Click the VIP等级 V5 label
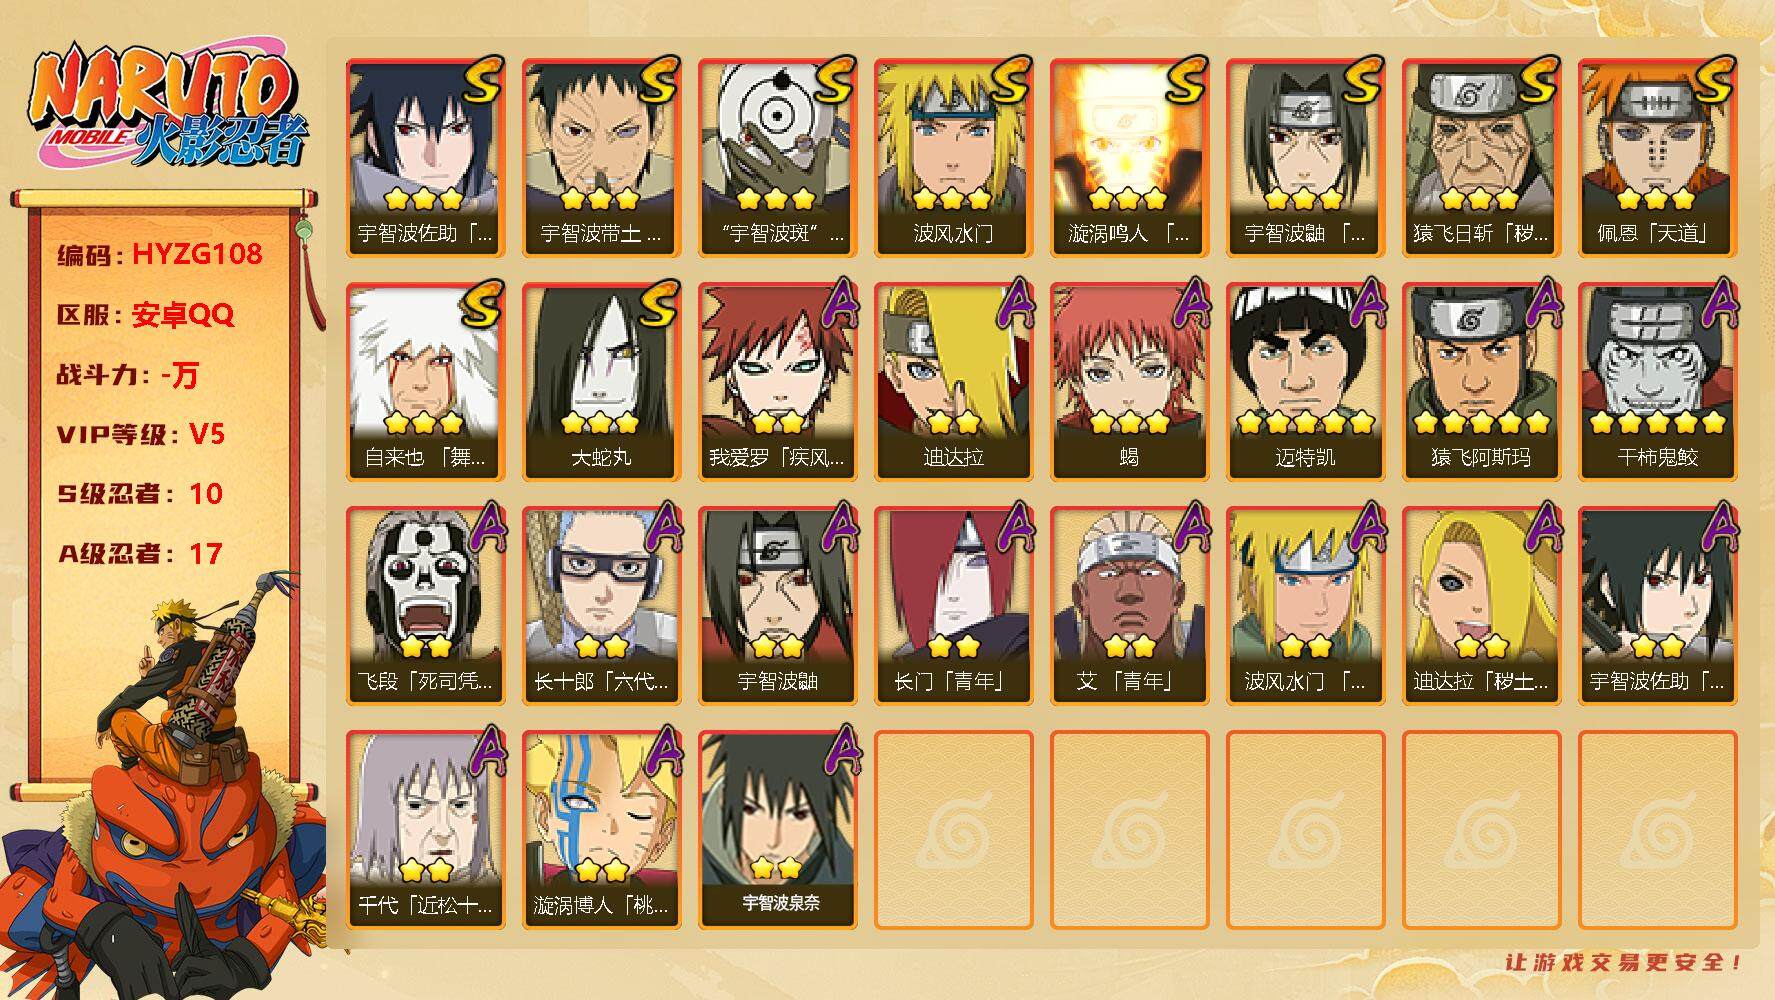The height and width of the screenshot is (1000, 1775). click(x=141, y=434)
